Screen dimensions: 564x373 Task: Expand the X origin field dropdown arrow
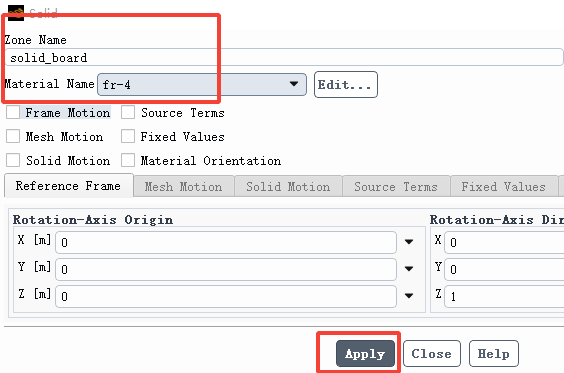pyautogui.click(x=409, y=242)
